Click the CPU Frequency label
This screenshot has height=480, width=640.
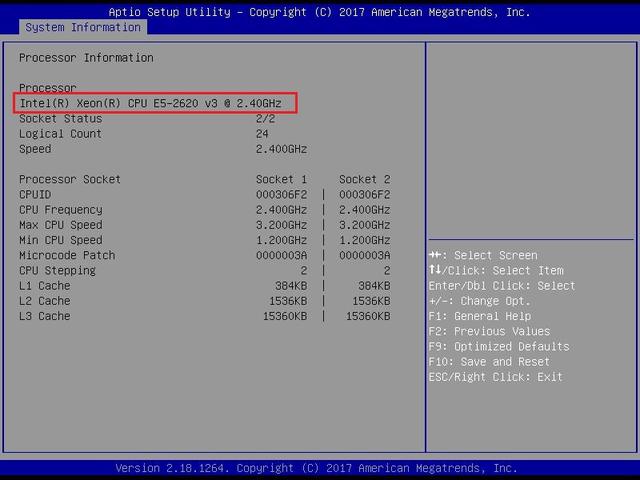(60, 210)
